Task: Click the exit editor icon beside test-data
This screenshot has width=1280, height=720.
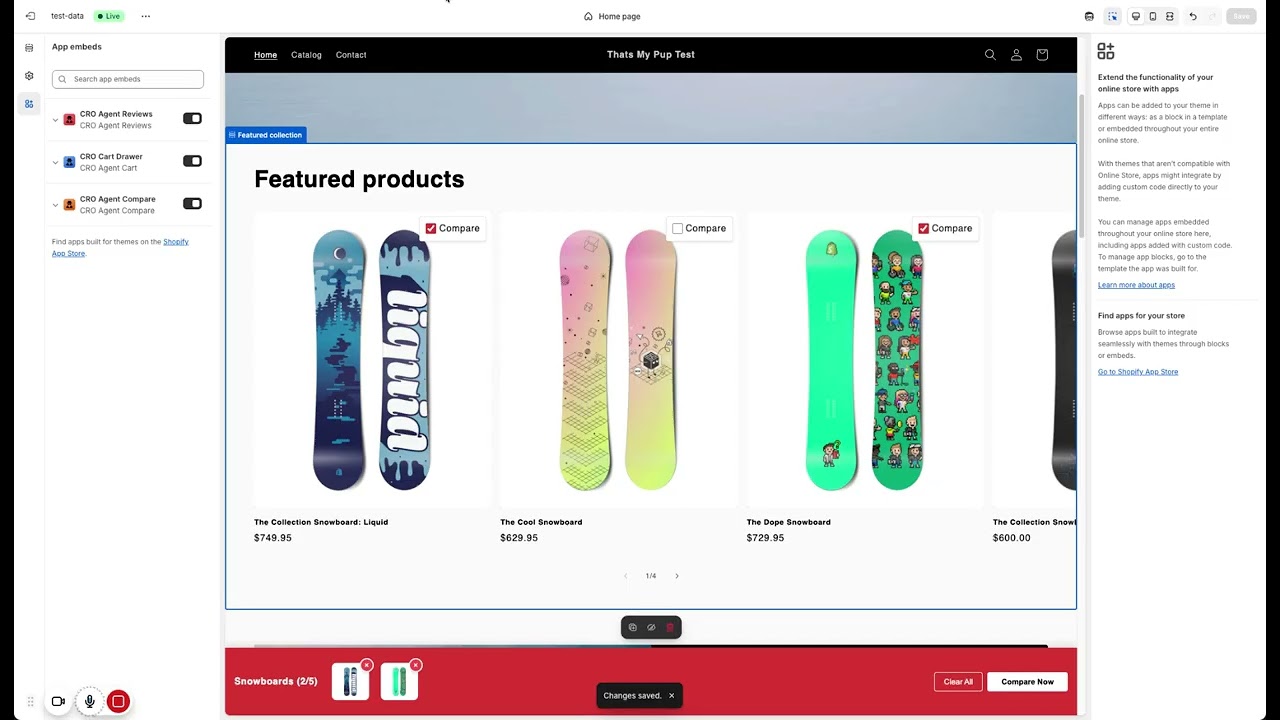Action: click(x=30, y=16)
